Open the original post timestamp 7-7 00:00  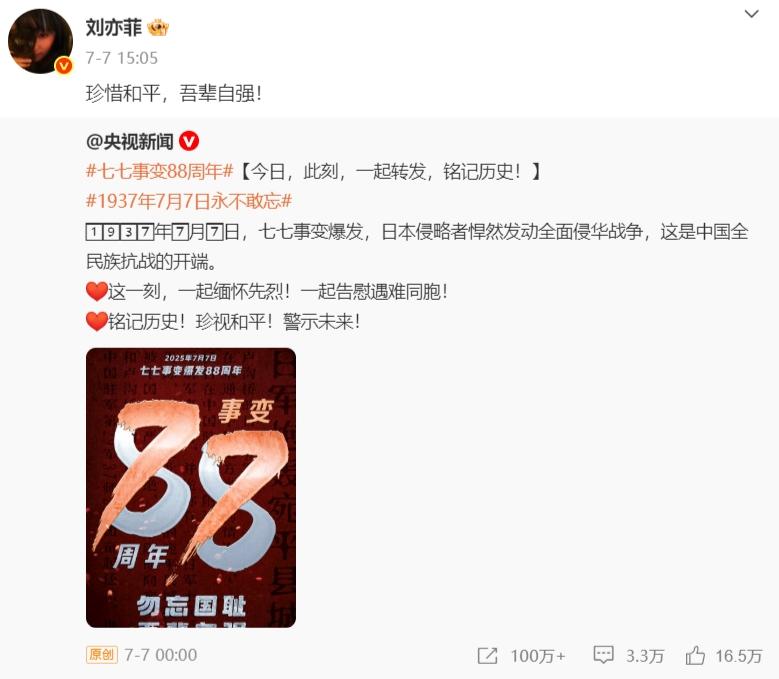160,655
